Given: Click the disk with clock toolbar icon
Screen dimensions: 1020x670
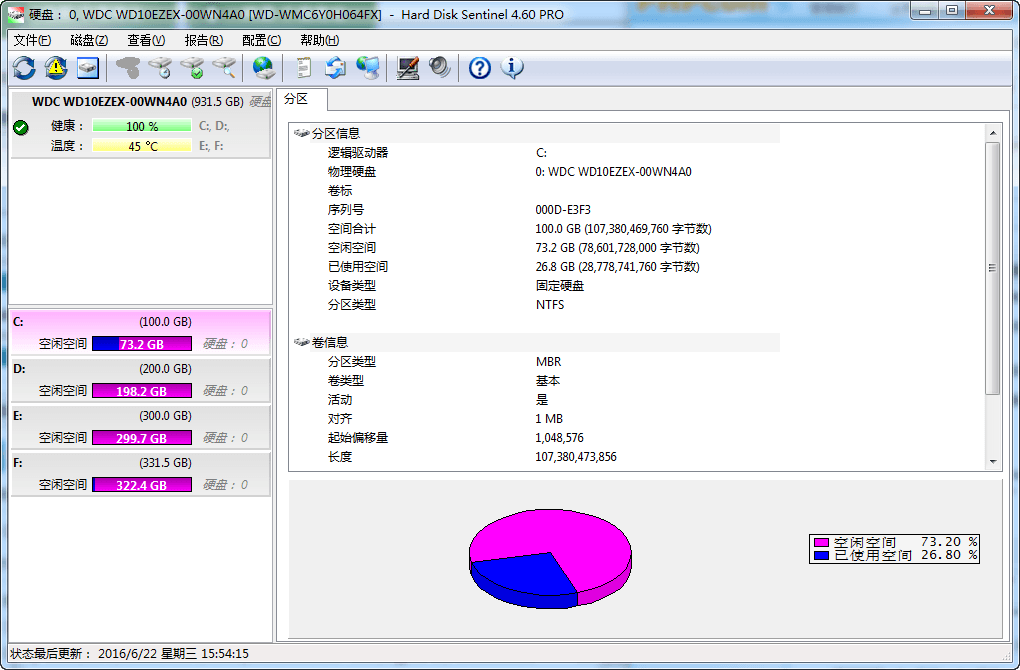Looking at the screenshot, I should (x=160, y=68).
